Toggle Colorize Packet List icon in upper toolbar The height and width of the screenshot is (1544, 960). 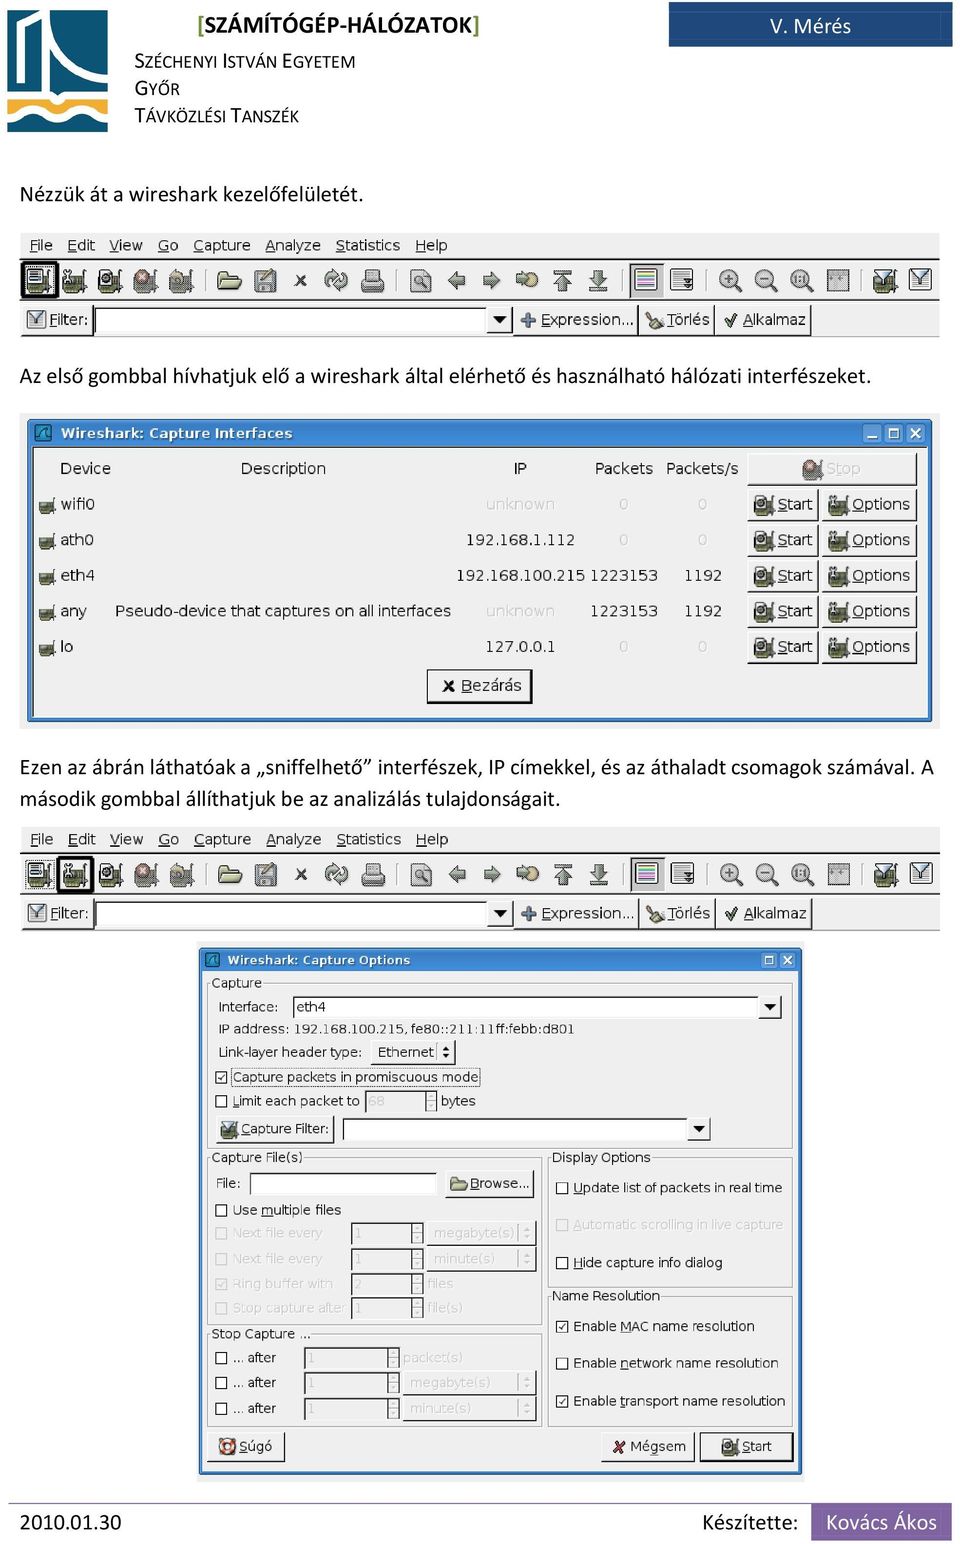(x=646, y=280)
